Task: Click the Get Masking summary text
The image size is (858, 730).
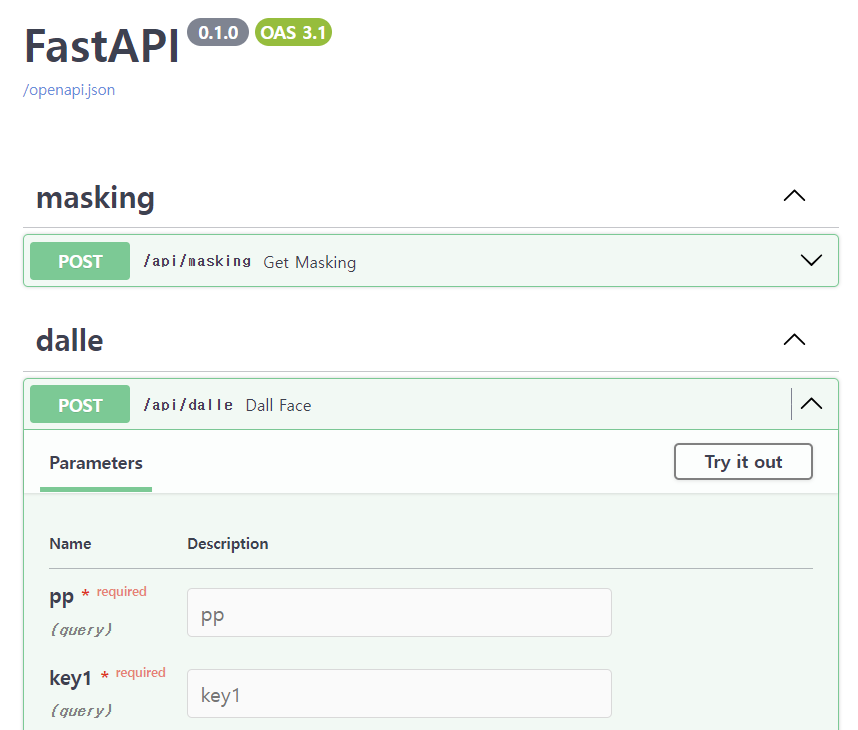Action: tap(310, 263)
